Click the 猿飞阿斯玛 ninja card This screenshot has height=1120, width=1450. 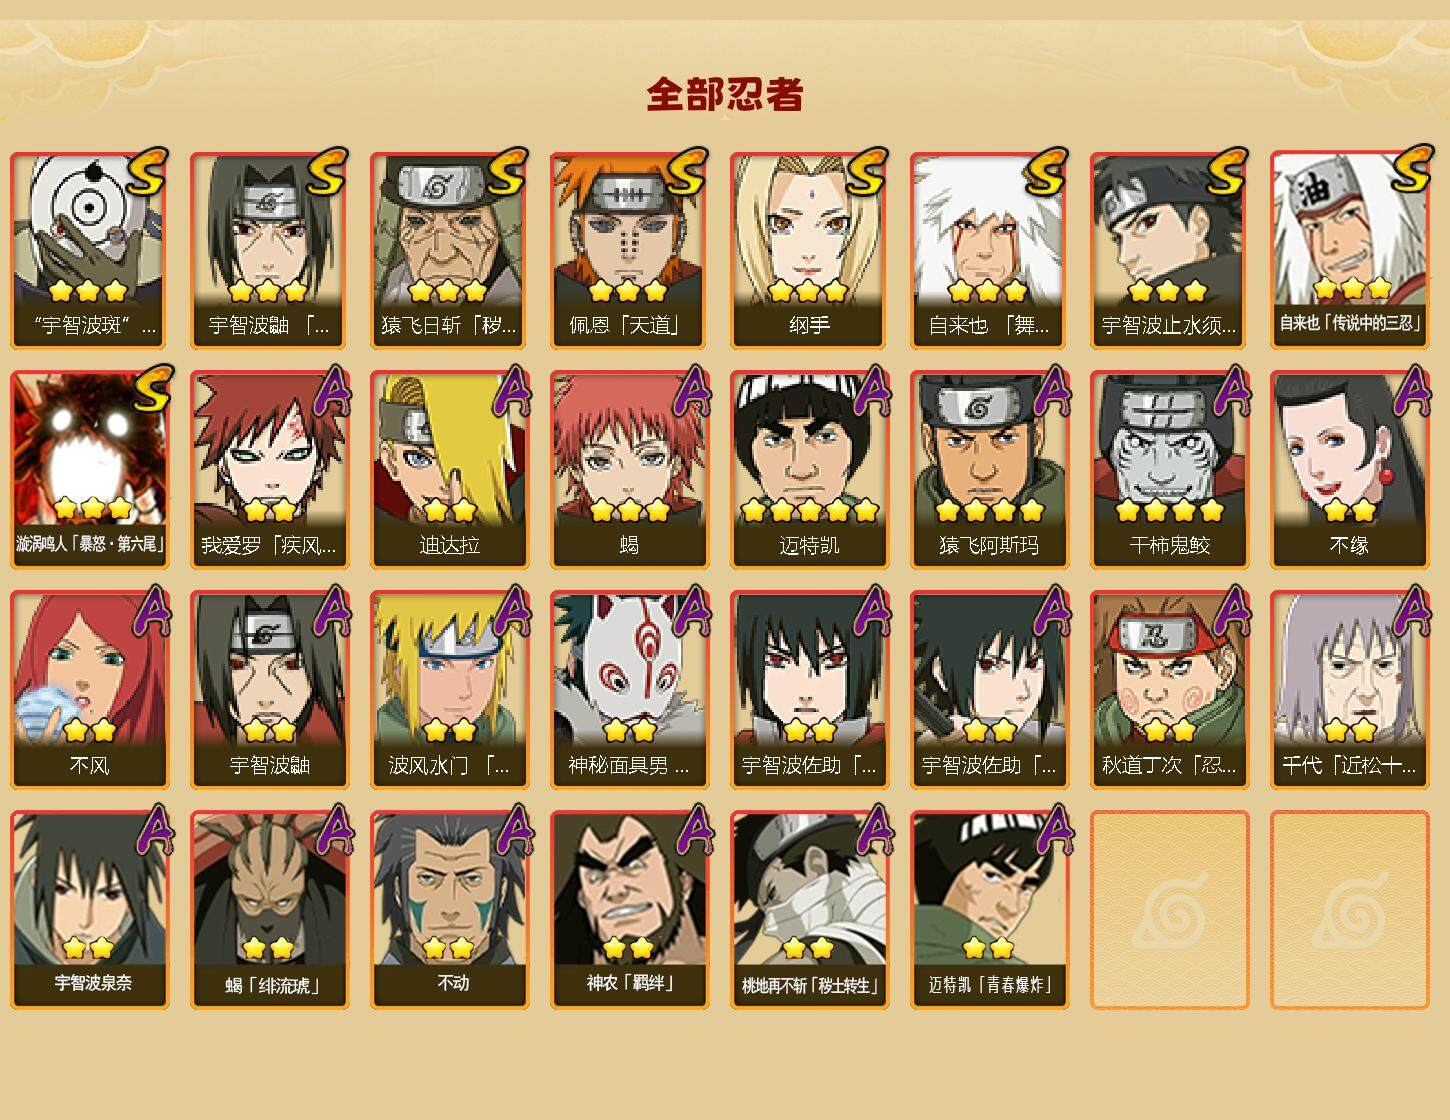pyautogui.click(x=989, y=470)
